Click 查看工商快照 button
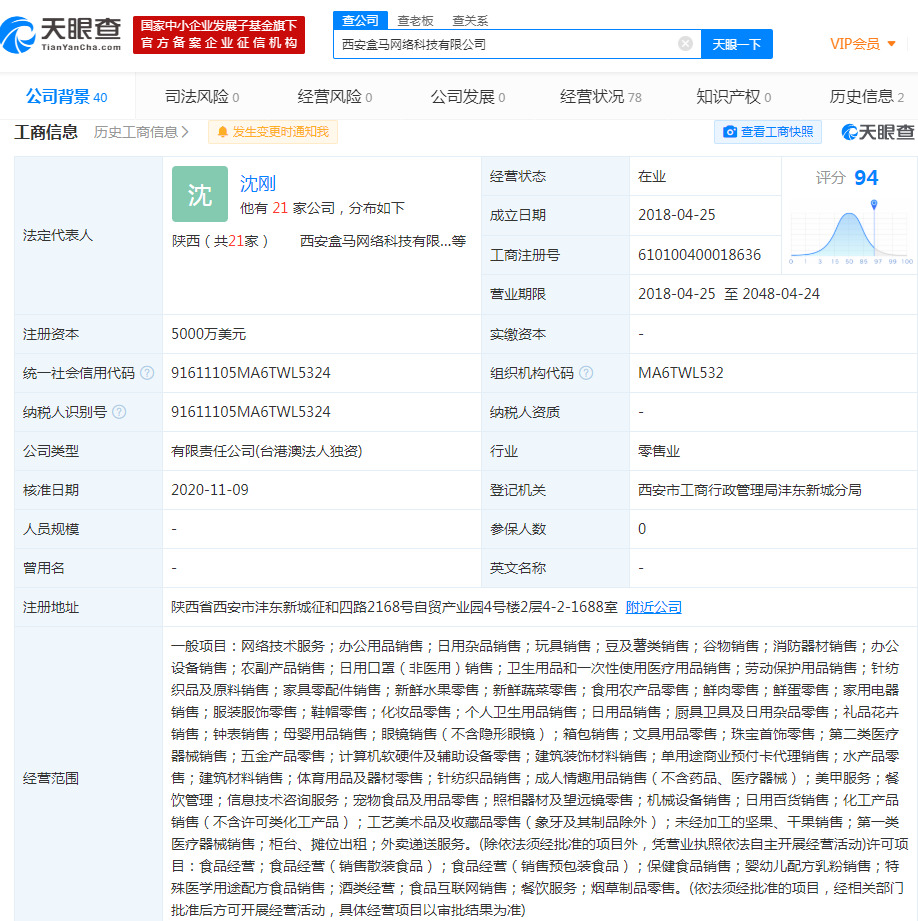Screen dimensions: 918x921 click(768, 132)
